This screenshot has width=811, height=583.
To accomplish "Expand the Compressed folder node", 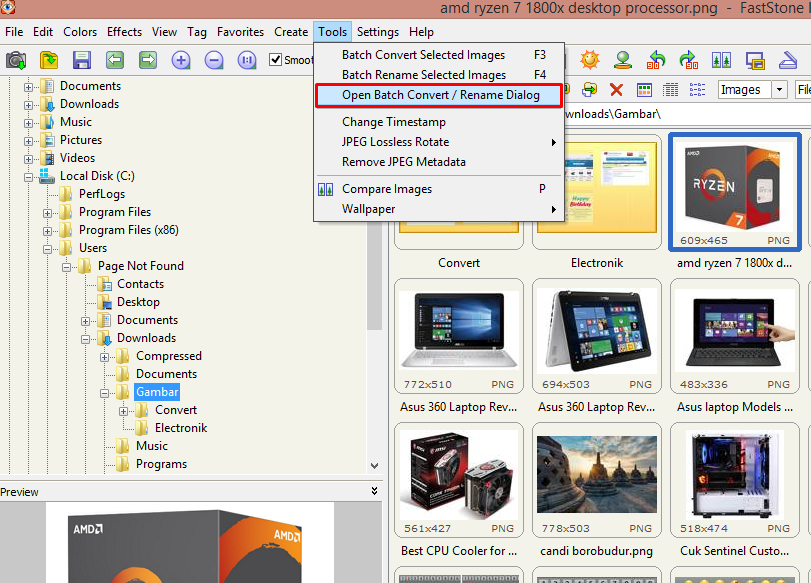I will (104, 357).
